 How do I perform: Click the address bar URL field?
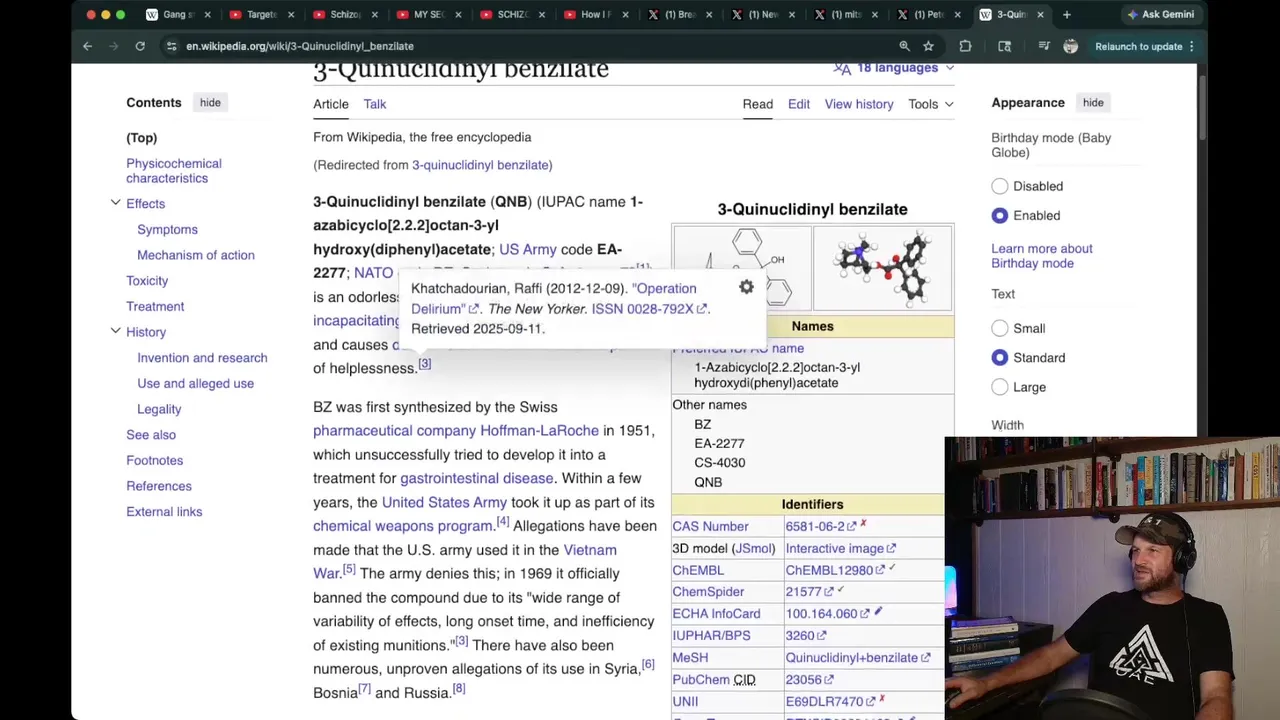[x=530, y=46]
